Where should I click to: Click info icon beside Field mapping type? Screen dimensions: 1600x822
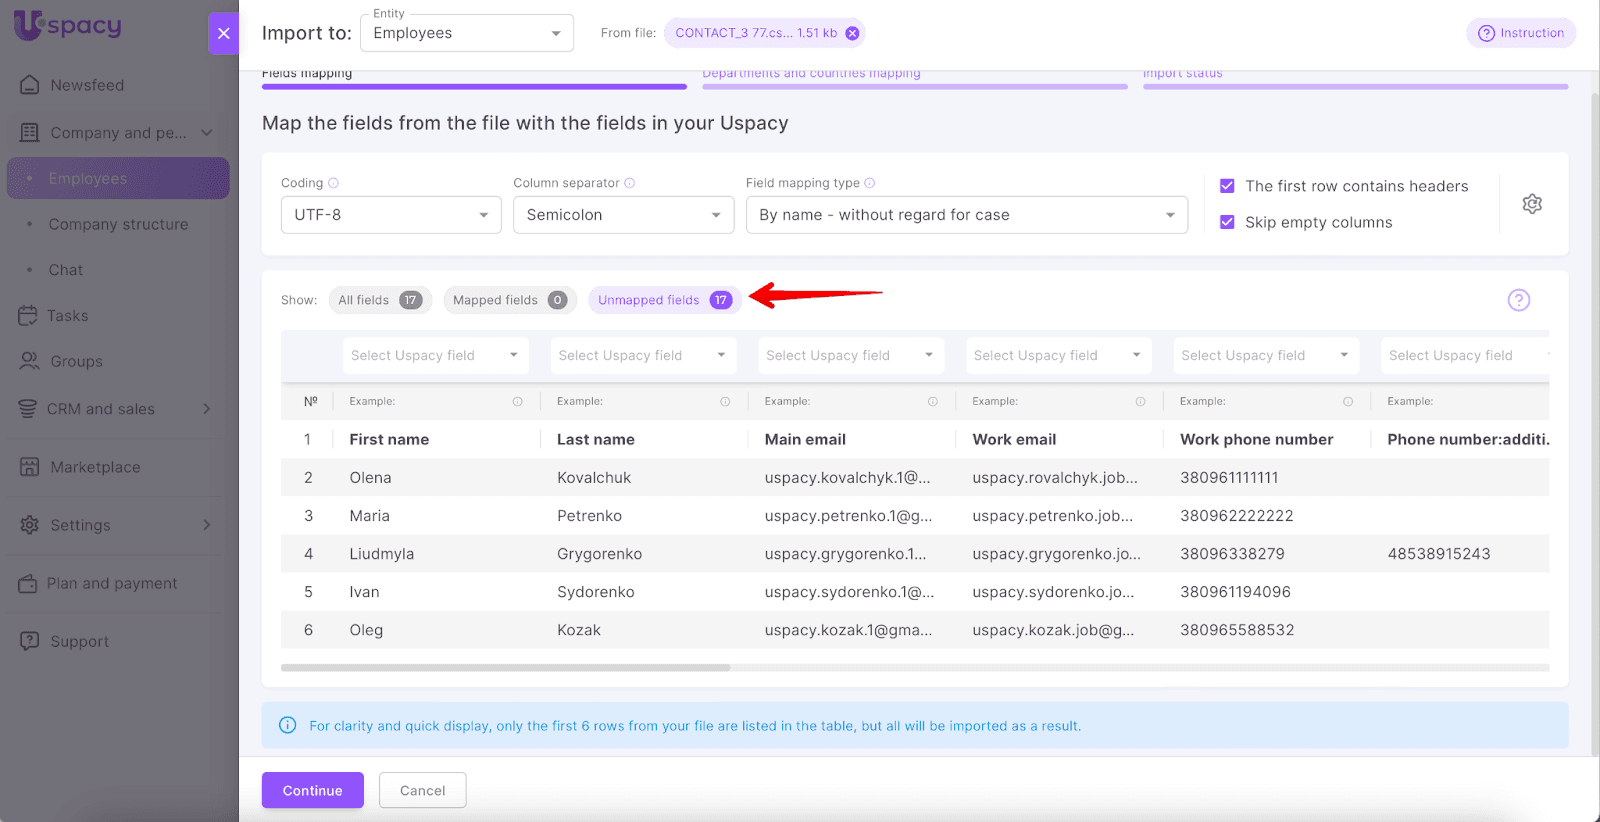coord(870,183)
